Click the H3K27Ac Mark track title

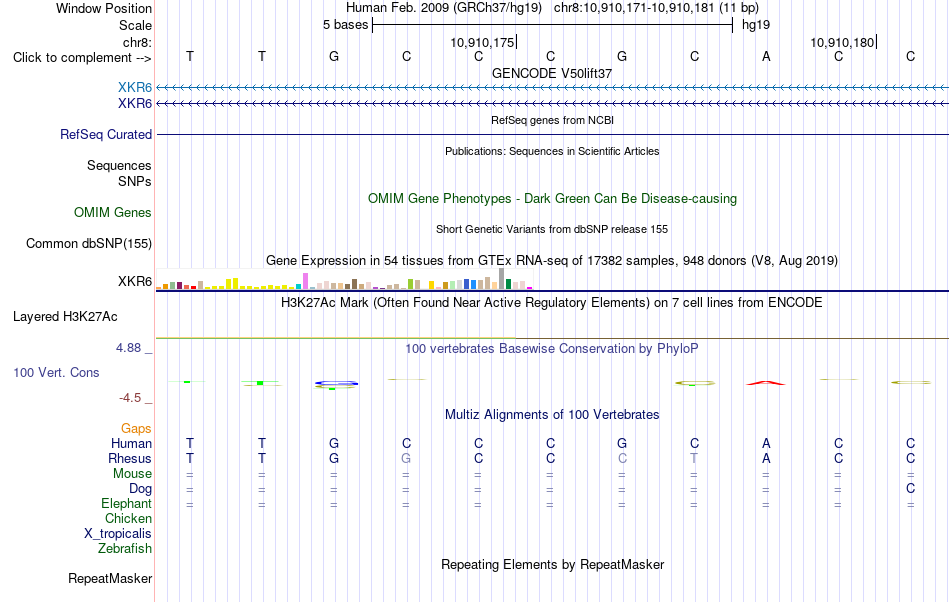point(552,302)
